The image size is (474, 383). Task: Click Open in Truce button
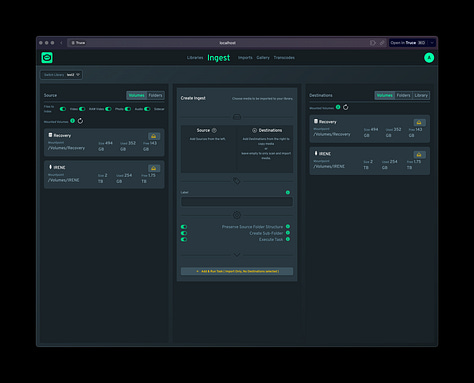tap(408, 43)
